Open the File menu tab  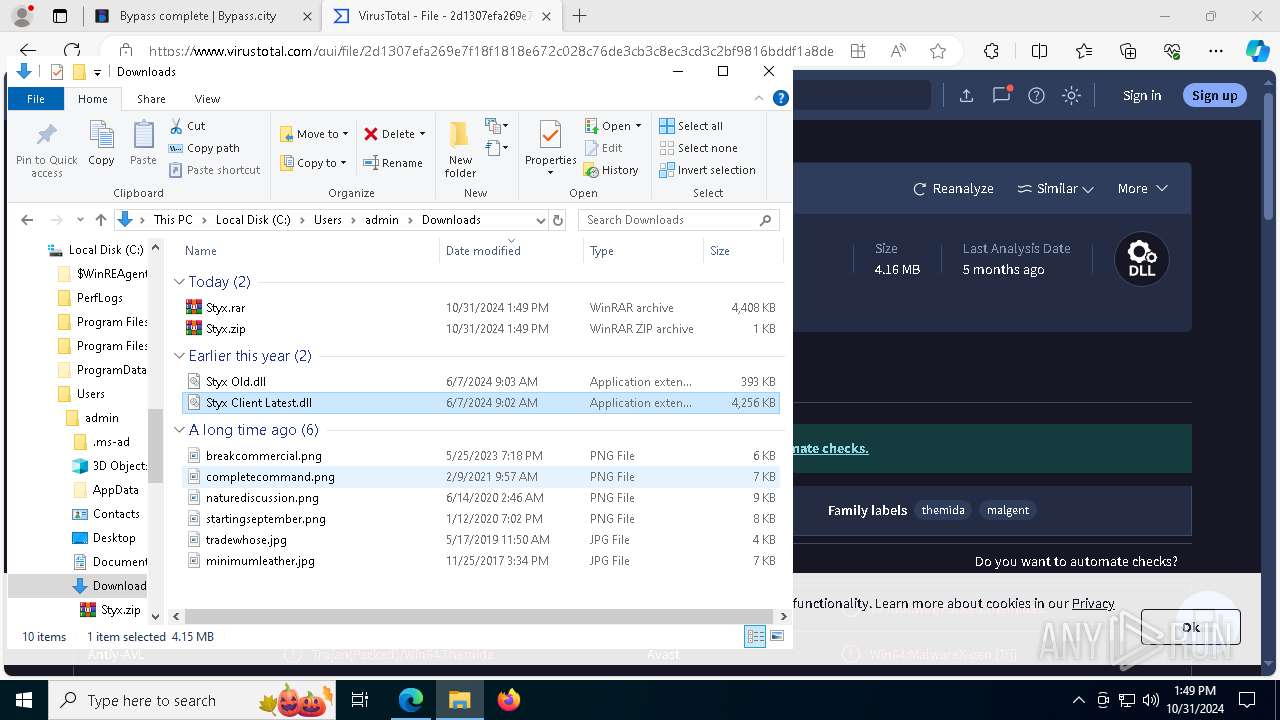pyautogui.click(x=36, y=99)
